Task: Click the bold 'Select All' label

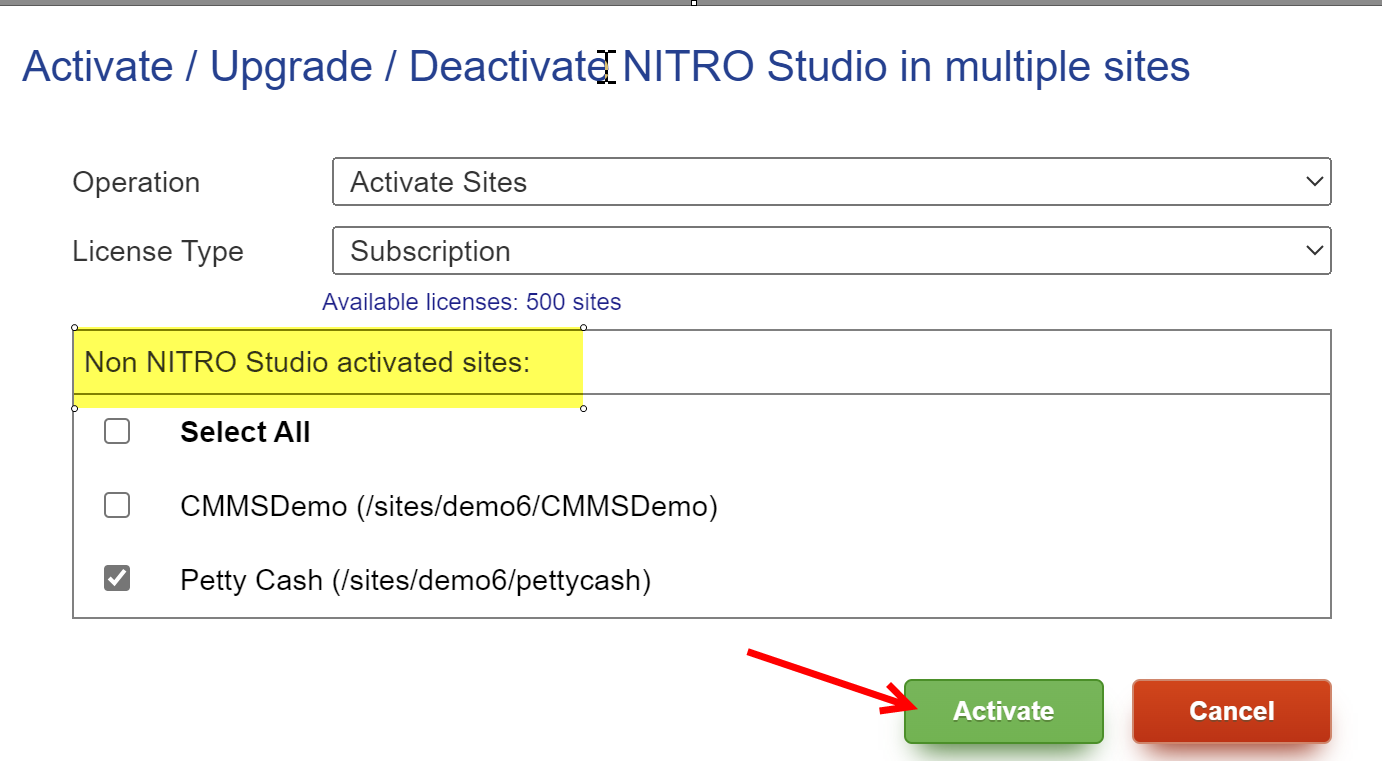Action: pos(245,432)
